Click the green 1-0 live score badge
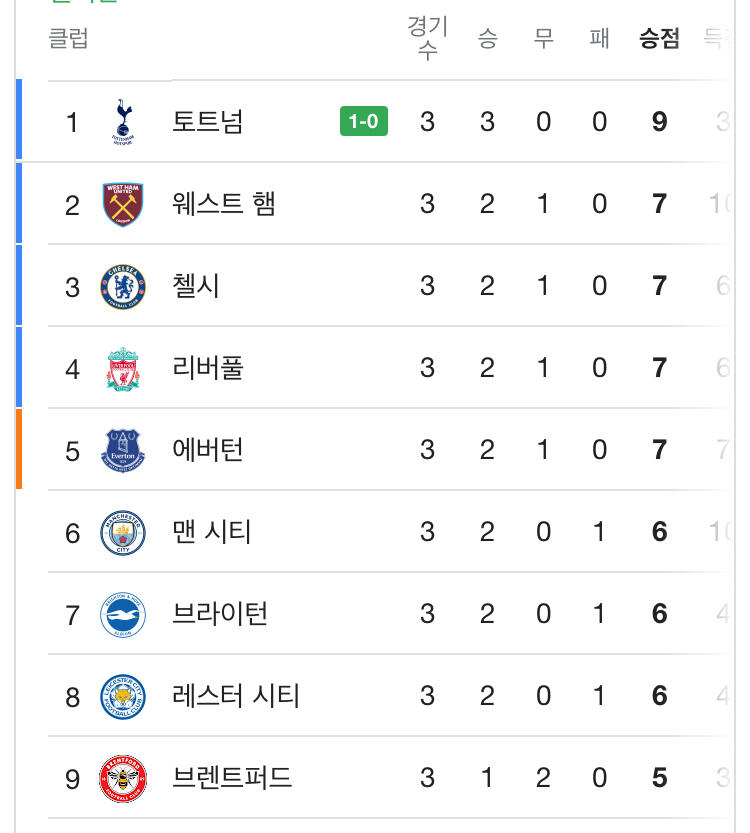The image size is (750, 833). [364, 122]
